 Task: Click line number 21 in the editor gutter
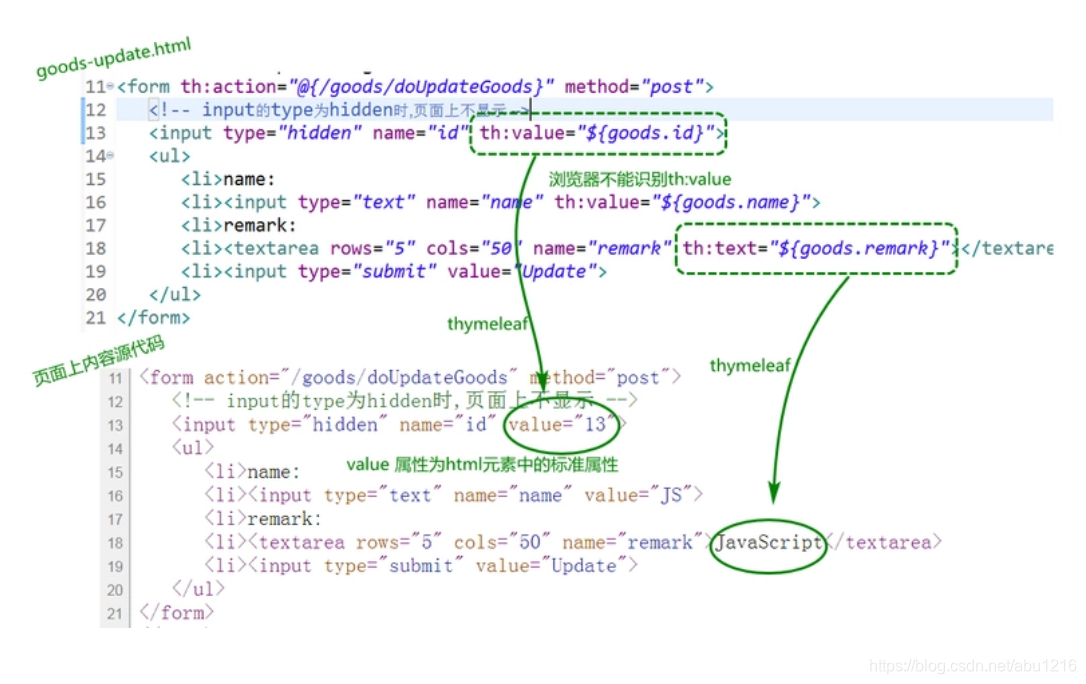coord(96,317)
